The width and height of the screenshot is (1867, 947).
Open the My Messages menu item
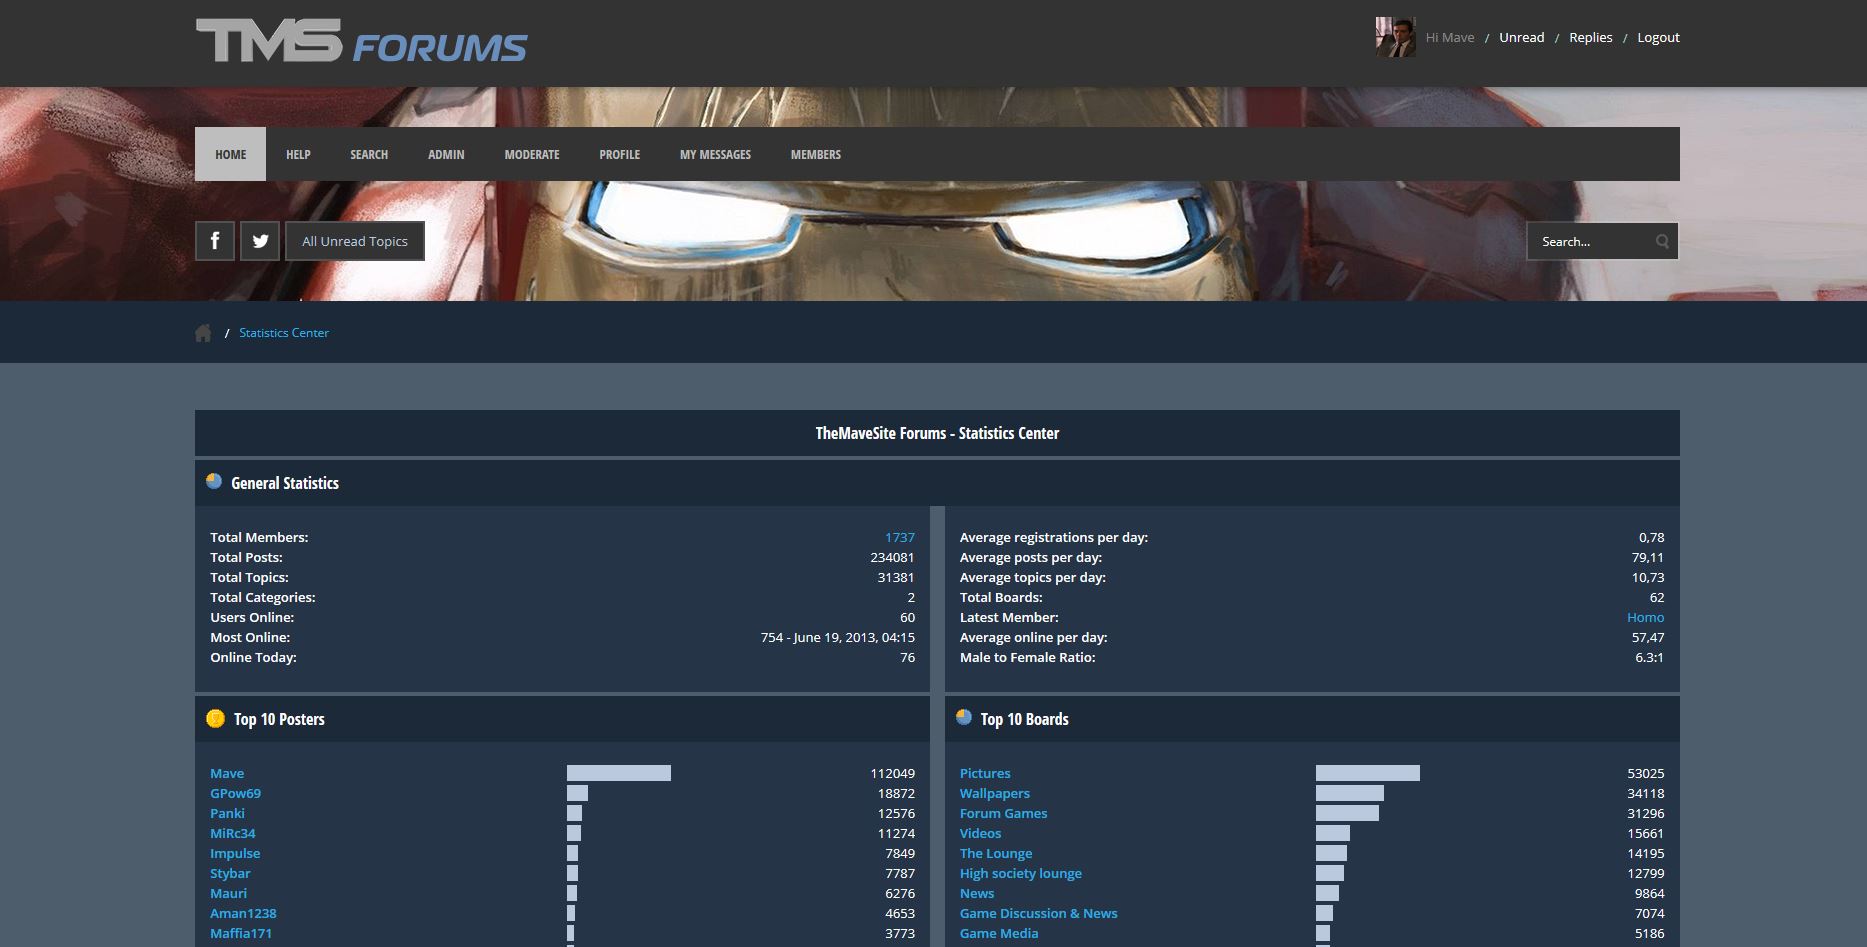715,154
